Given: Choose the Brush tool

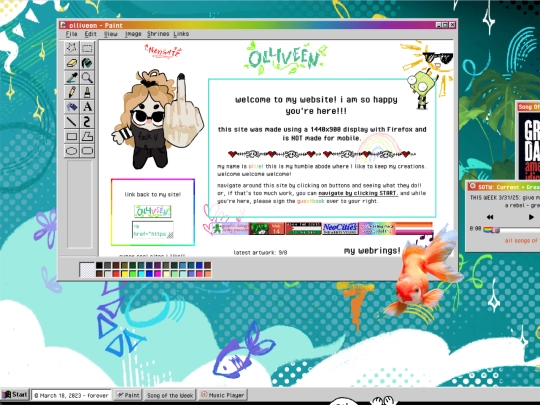Looking at the screenshot, I should pyautogui.click(x=87, y=92).
